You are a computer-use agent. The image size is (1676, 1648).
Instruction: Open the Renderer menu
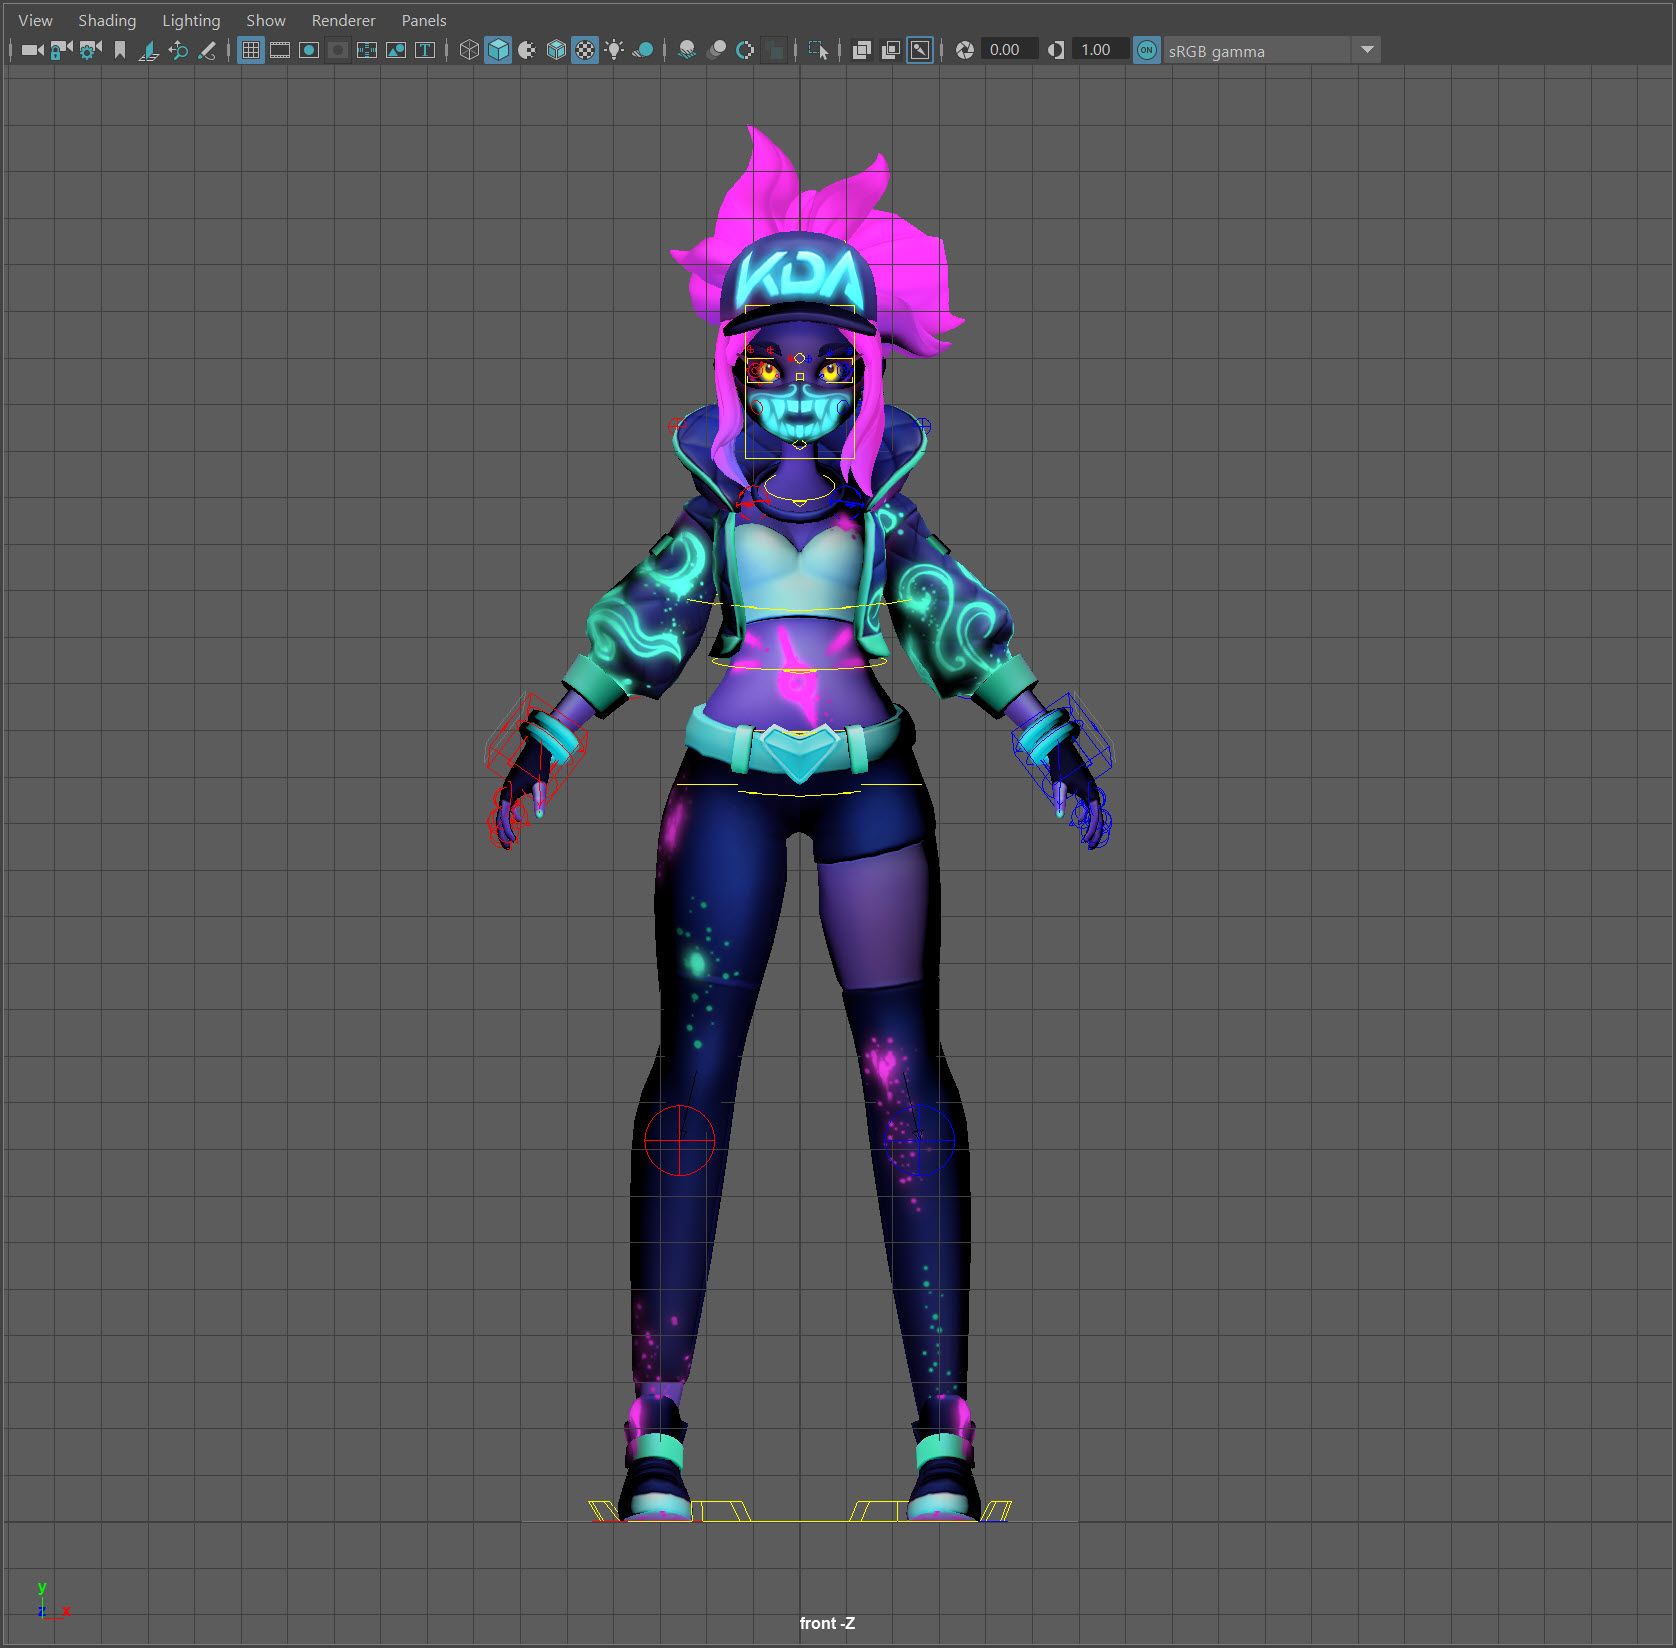coord(343,20)
